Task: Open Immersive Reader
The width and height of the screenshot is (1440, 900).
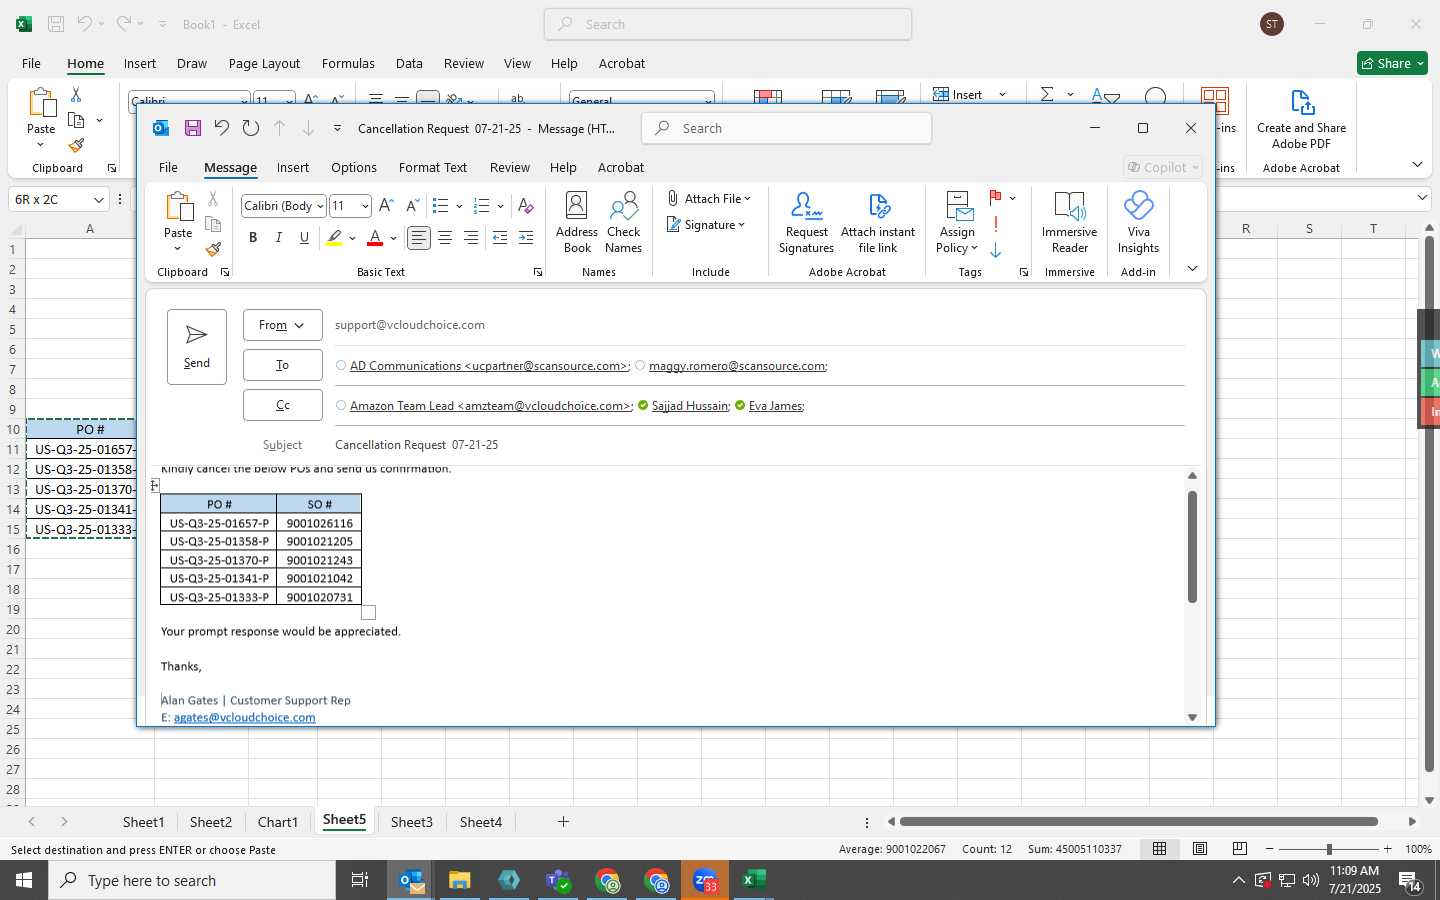Action: pyautogui.click(x=1069, y=223)
